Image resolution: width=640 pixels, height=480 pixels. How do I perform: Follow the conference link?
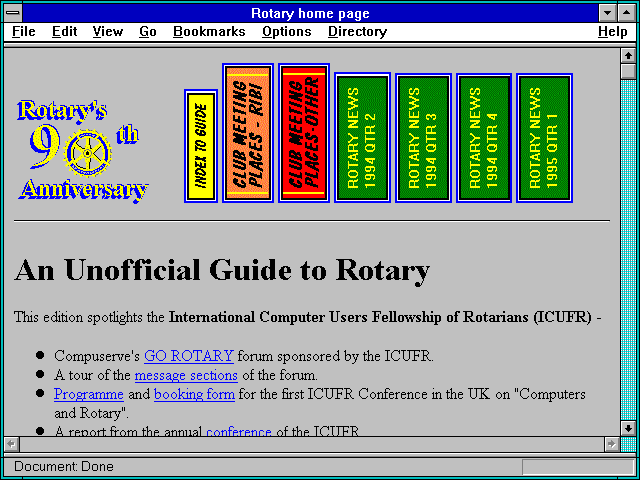(x=239, y=431)
